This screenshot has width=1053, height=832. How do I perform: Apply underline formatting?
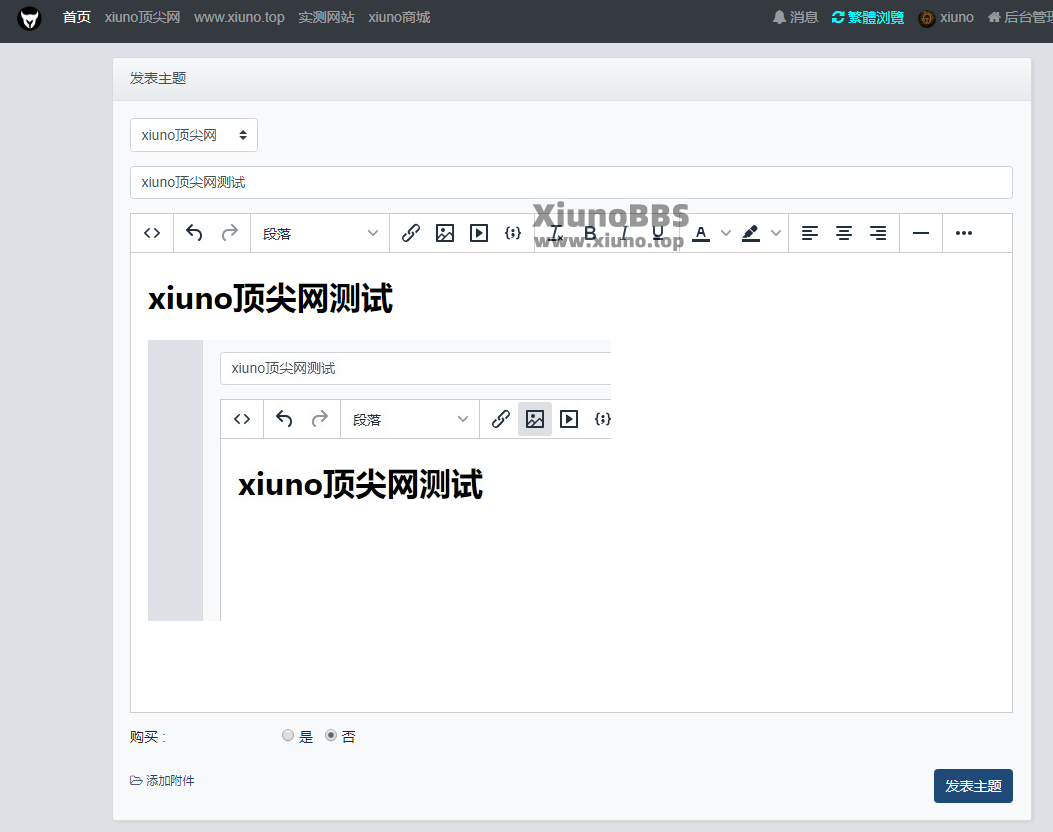(658, 233)
